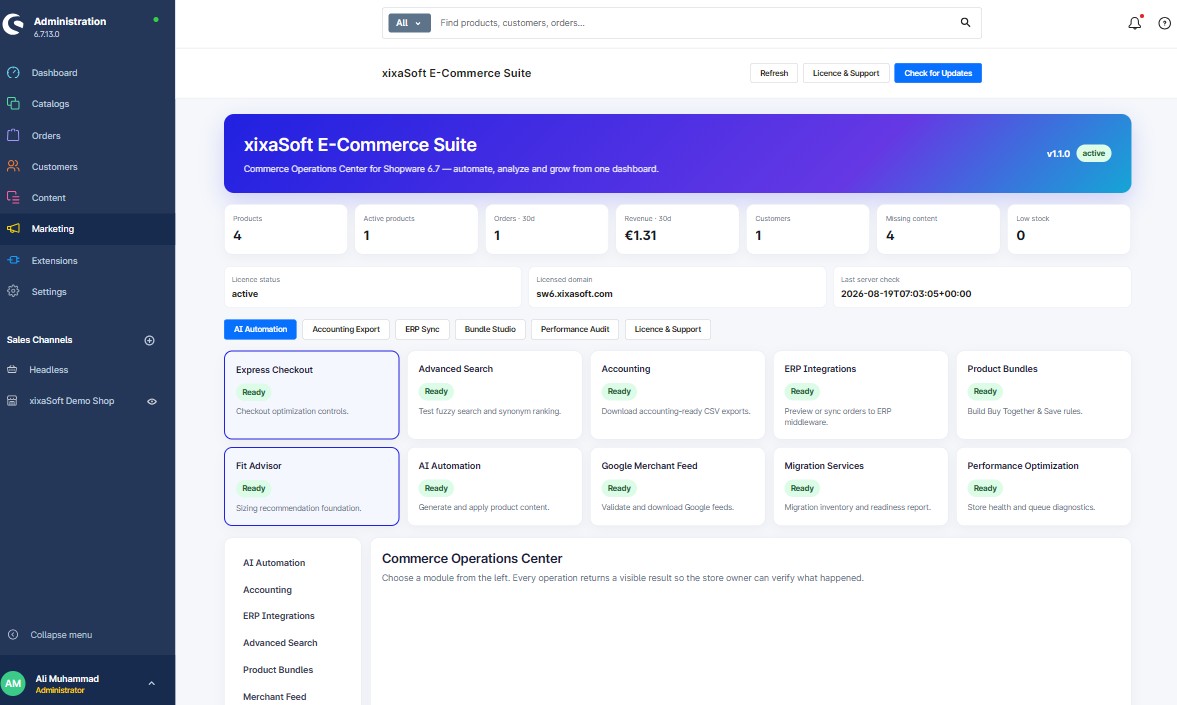
Task: Add a sales channel with plus icon
Action: coord(149,340)
